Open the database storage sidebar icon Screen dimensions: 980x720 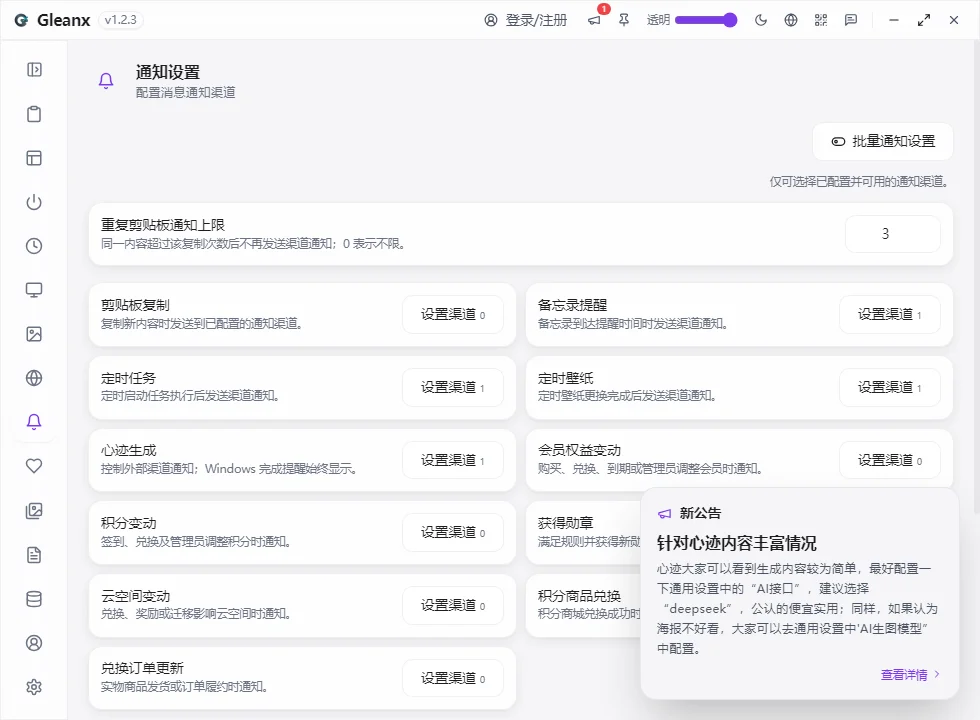34,599
